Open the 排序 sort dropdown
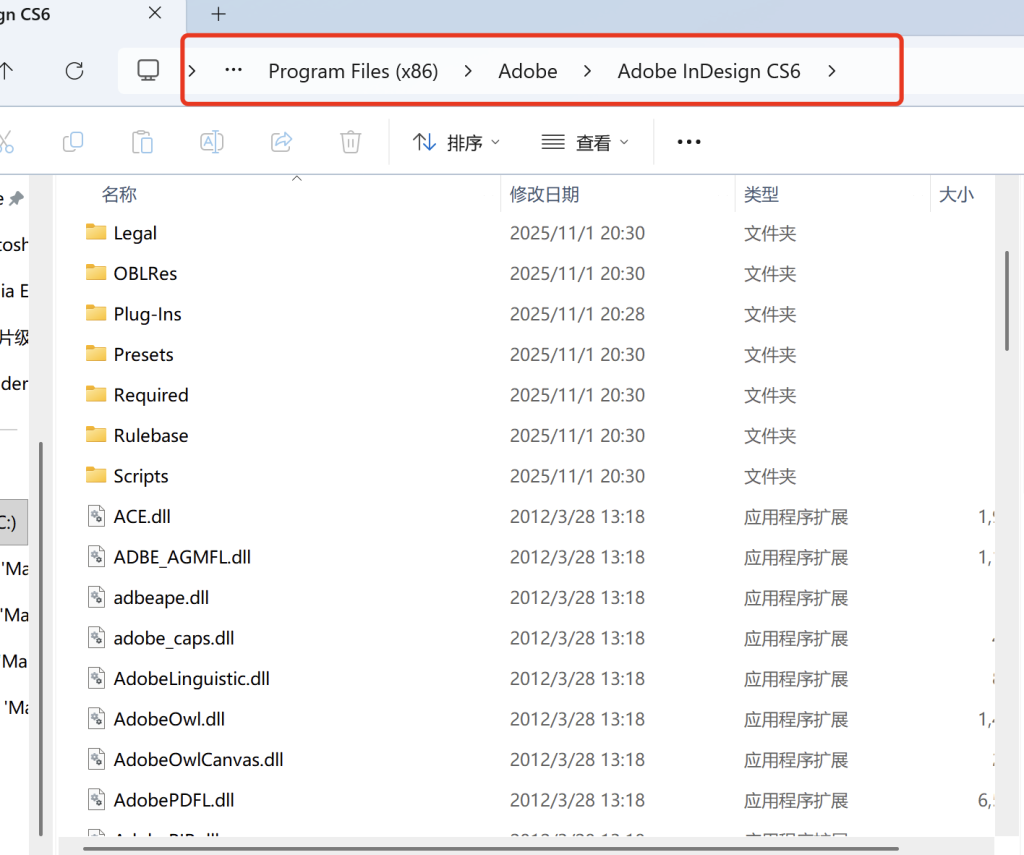 tap(457, 143)
